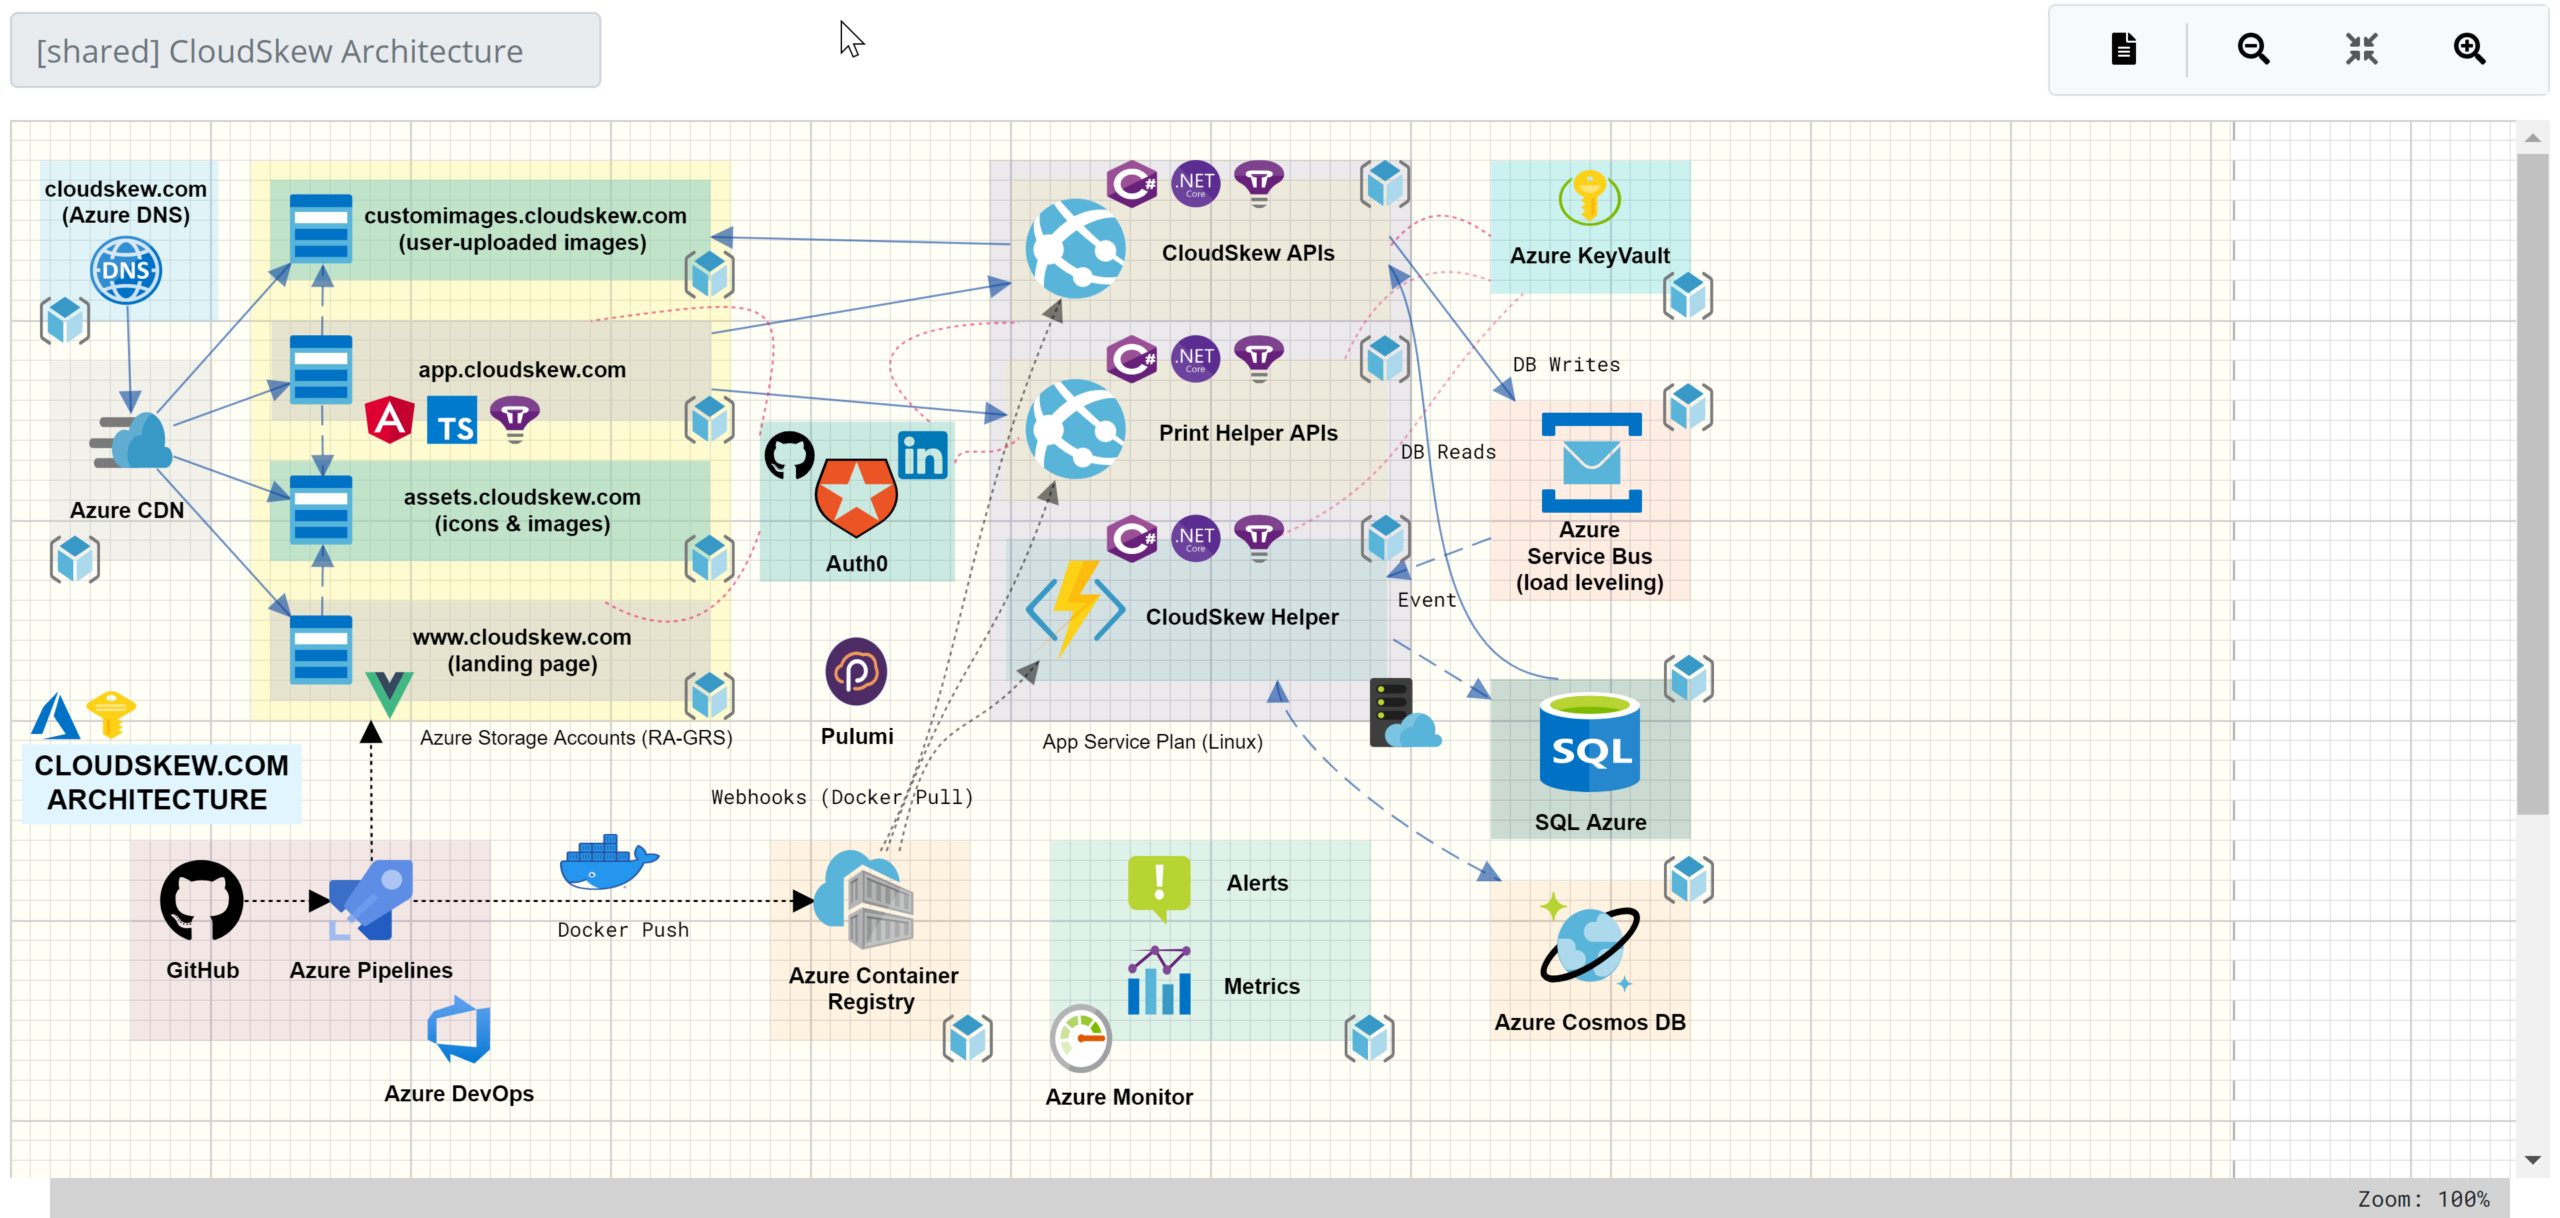Click the small GitHub icon near Auth0
The width and height of the screenshot is (2560, 1218).
click(x=790, y=456)
